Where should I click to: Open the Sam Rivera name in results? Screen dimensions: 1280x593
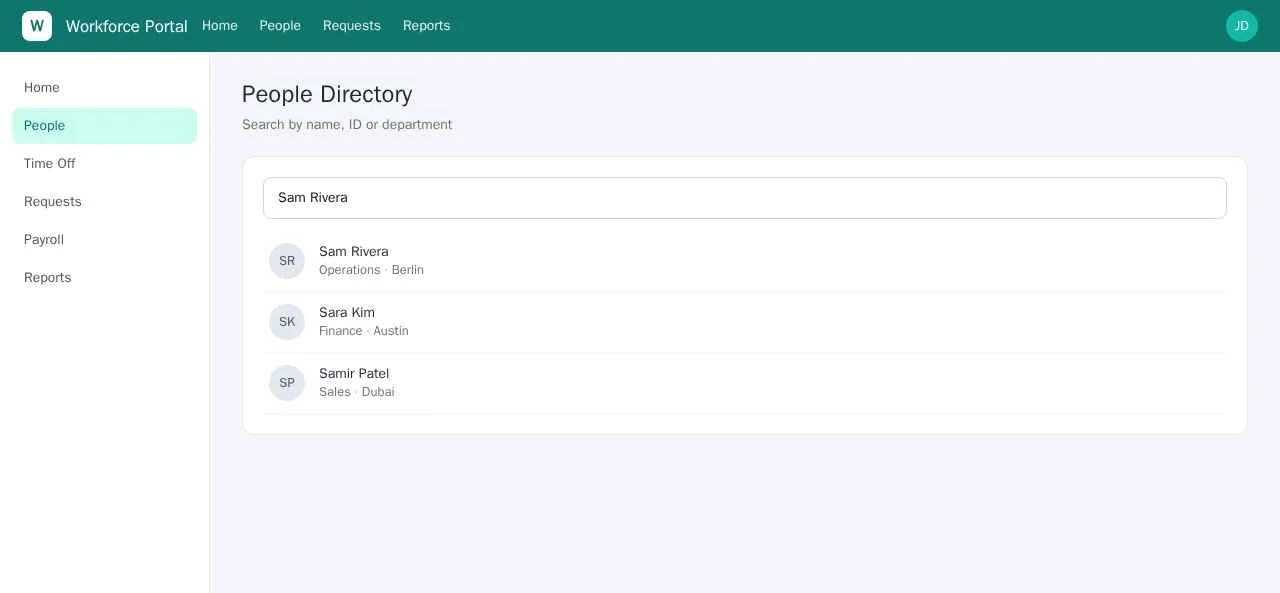coord(354,252)
